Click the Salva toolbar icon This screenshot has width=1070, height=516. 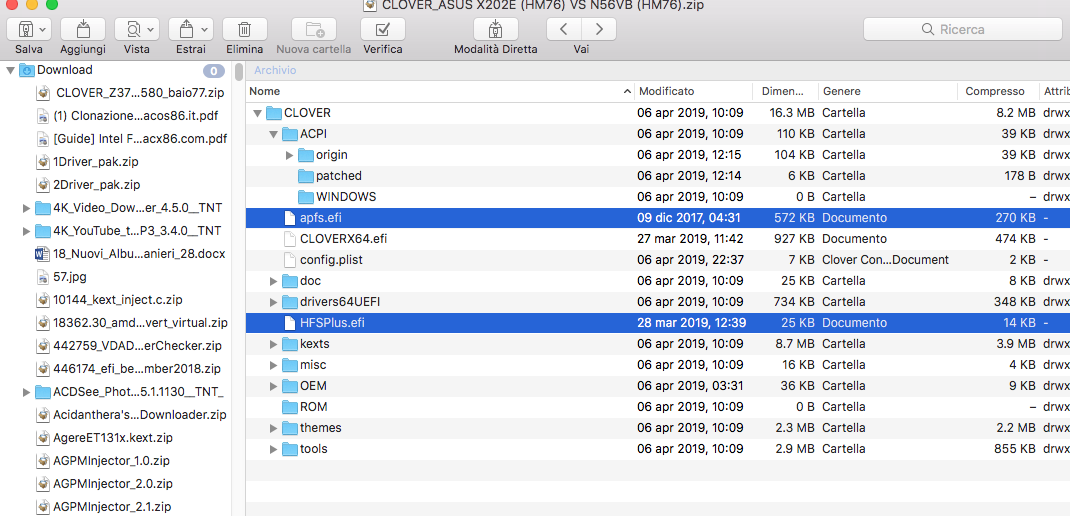(x=25, y=29)
